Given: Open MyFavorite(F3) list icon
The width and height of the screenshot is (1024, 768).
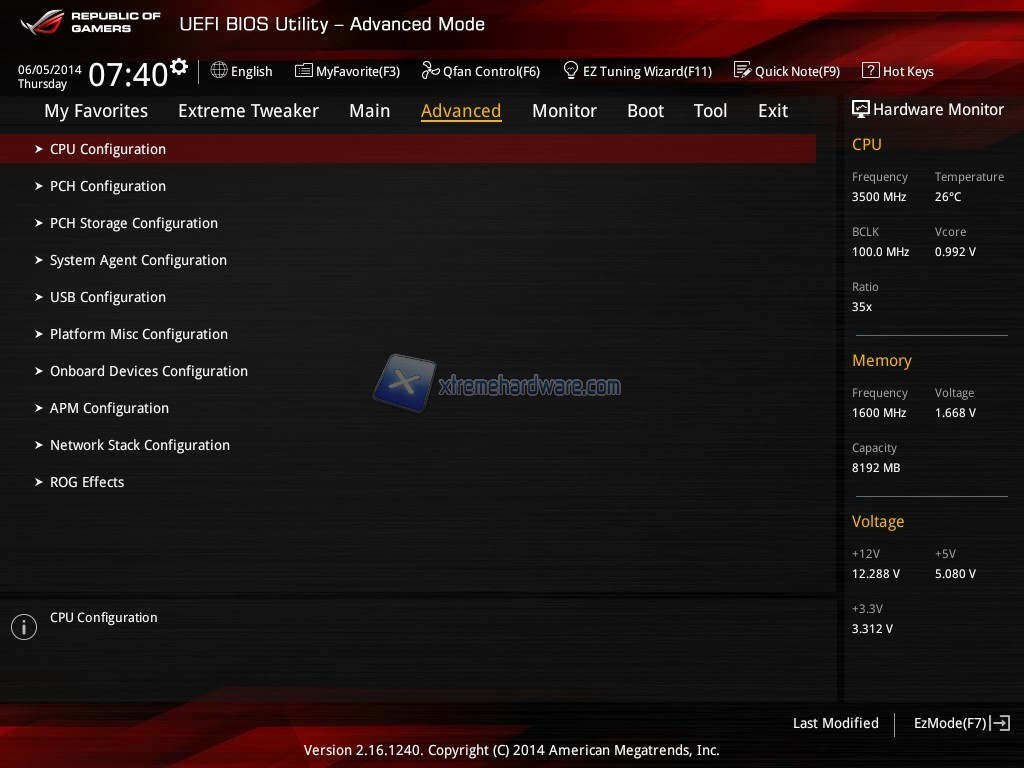Looking at the screenshot, I should [x=304, y=71].
